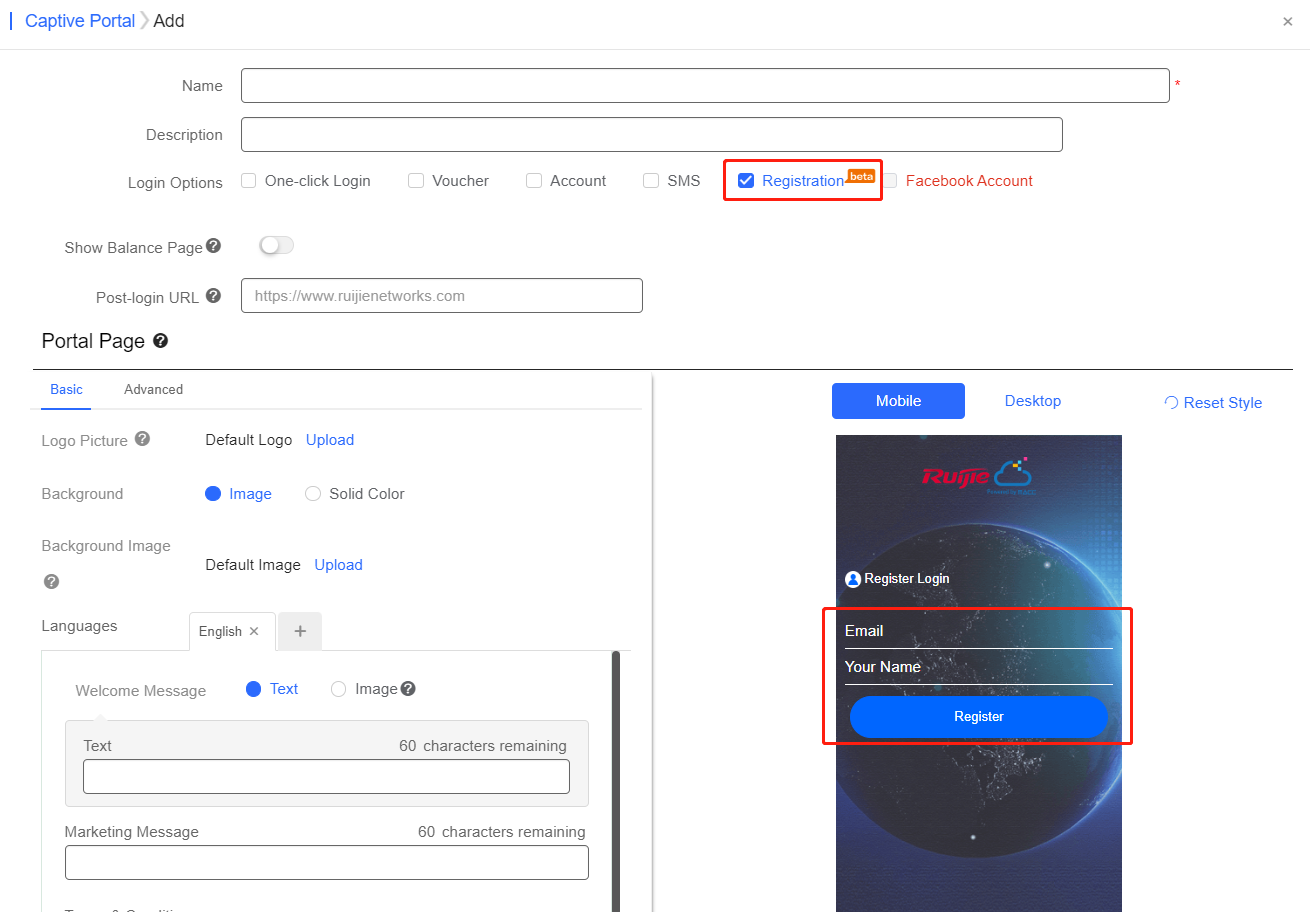Click the language panel vertical scrollbar

tap(616, 780)
